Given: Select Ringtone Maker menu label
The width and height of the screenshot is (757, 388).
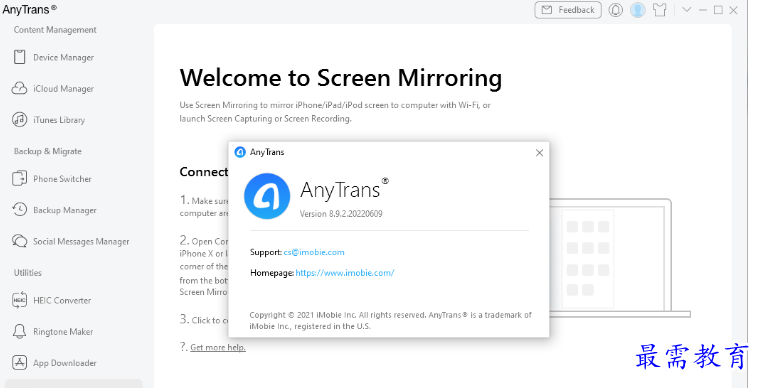Looking at the screenshot, I should [63, 332].
